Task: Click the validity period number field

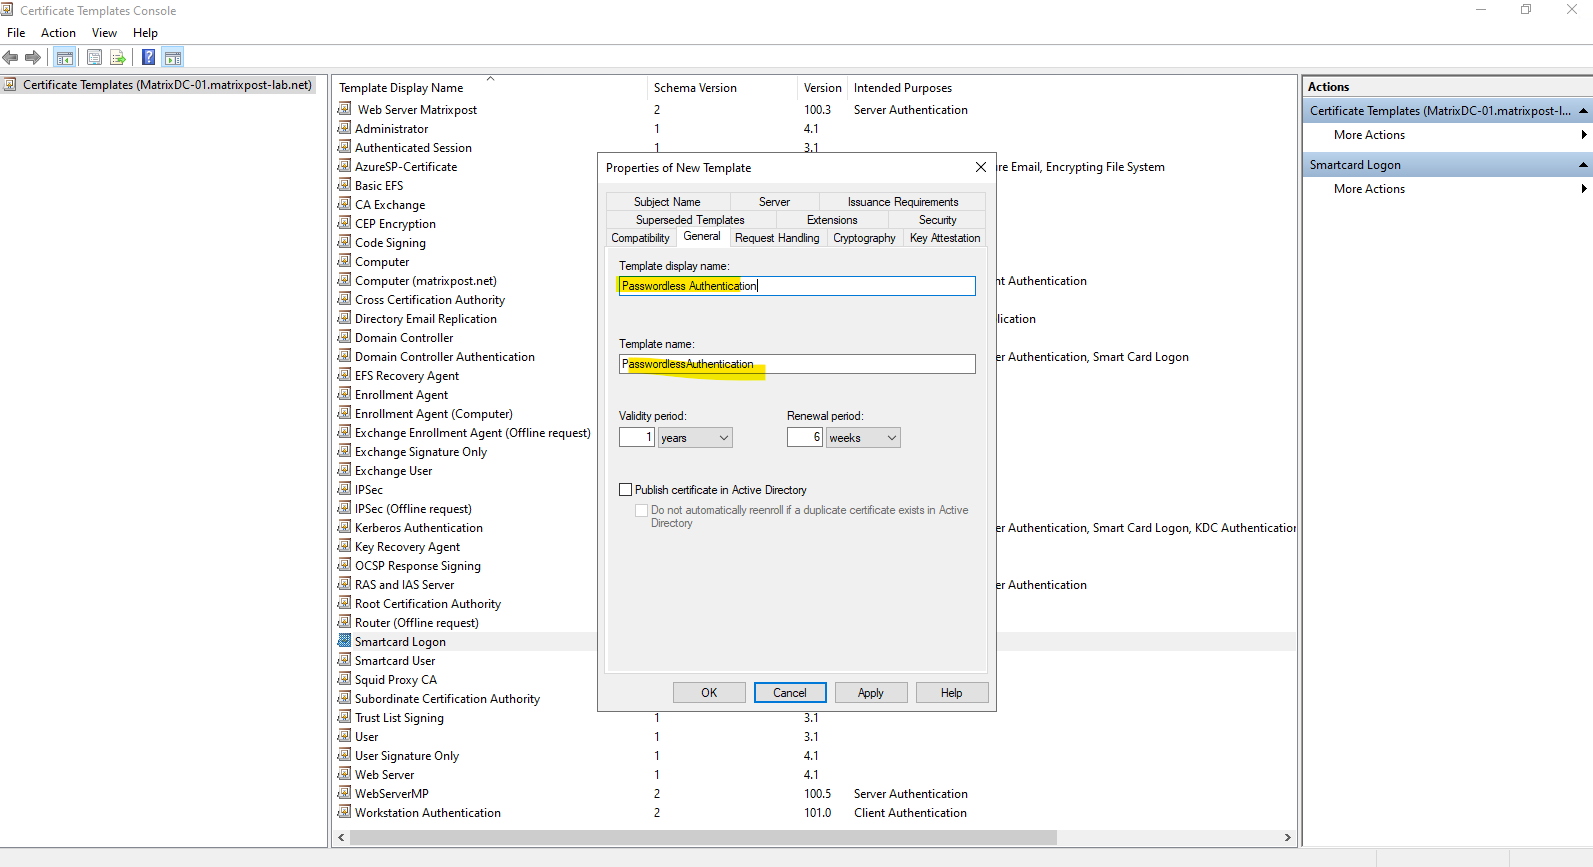Action: (637, 438)
